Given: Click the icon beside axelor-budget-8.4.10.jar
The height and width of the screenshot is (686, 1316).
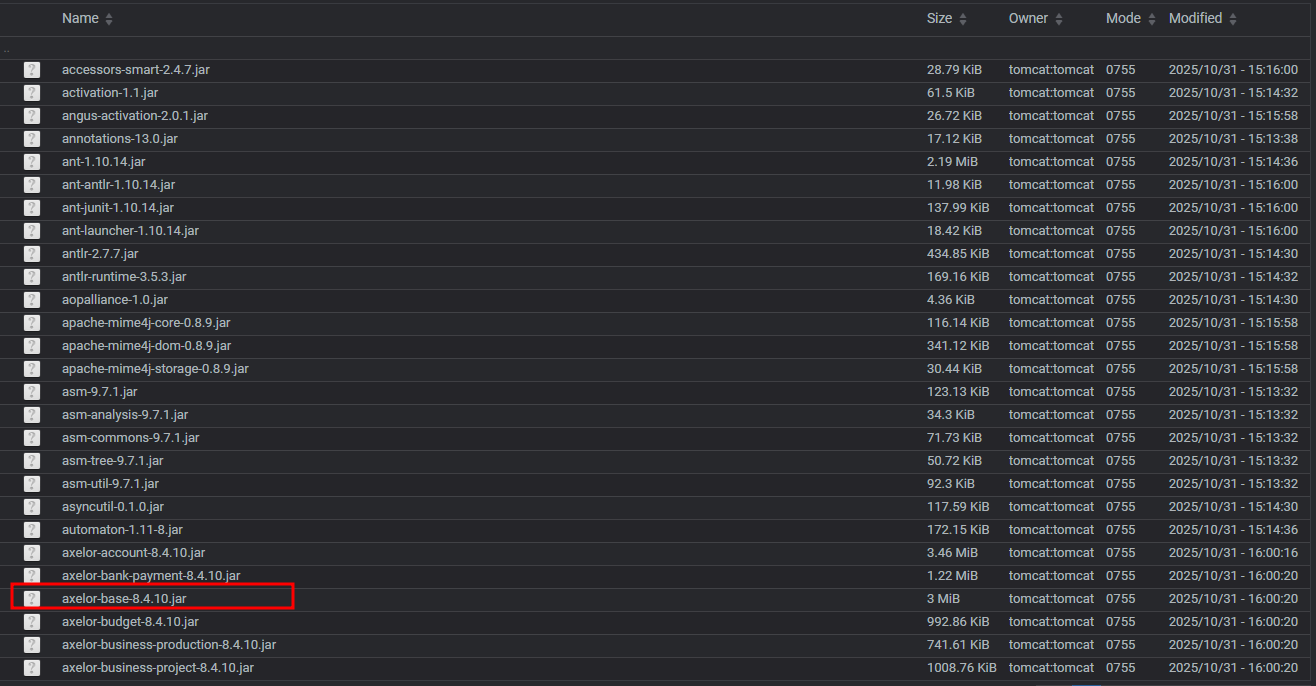Looking at the screenshot, I should pos(32,622).
